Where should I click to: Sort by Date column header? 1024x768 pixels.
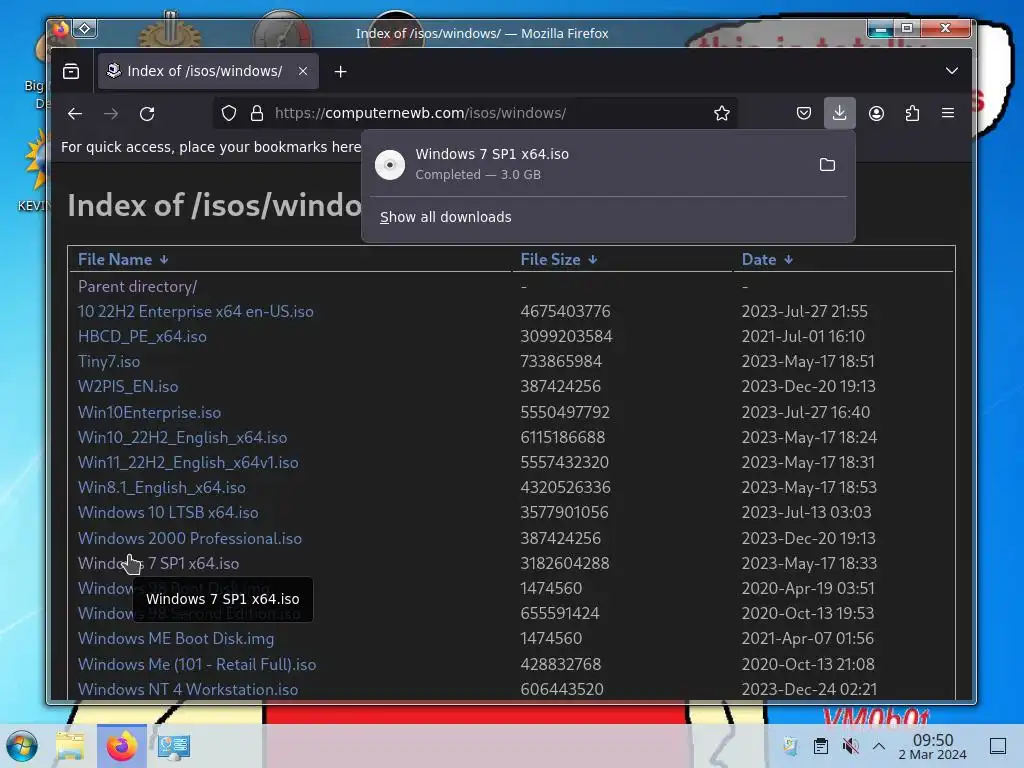tap(759, 259)
